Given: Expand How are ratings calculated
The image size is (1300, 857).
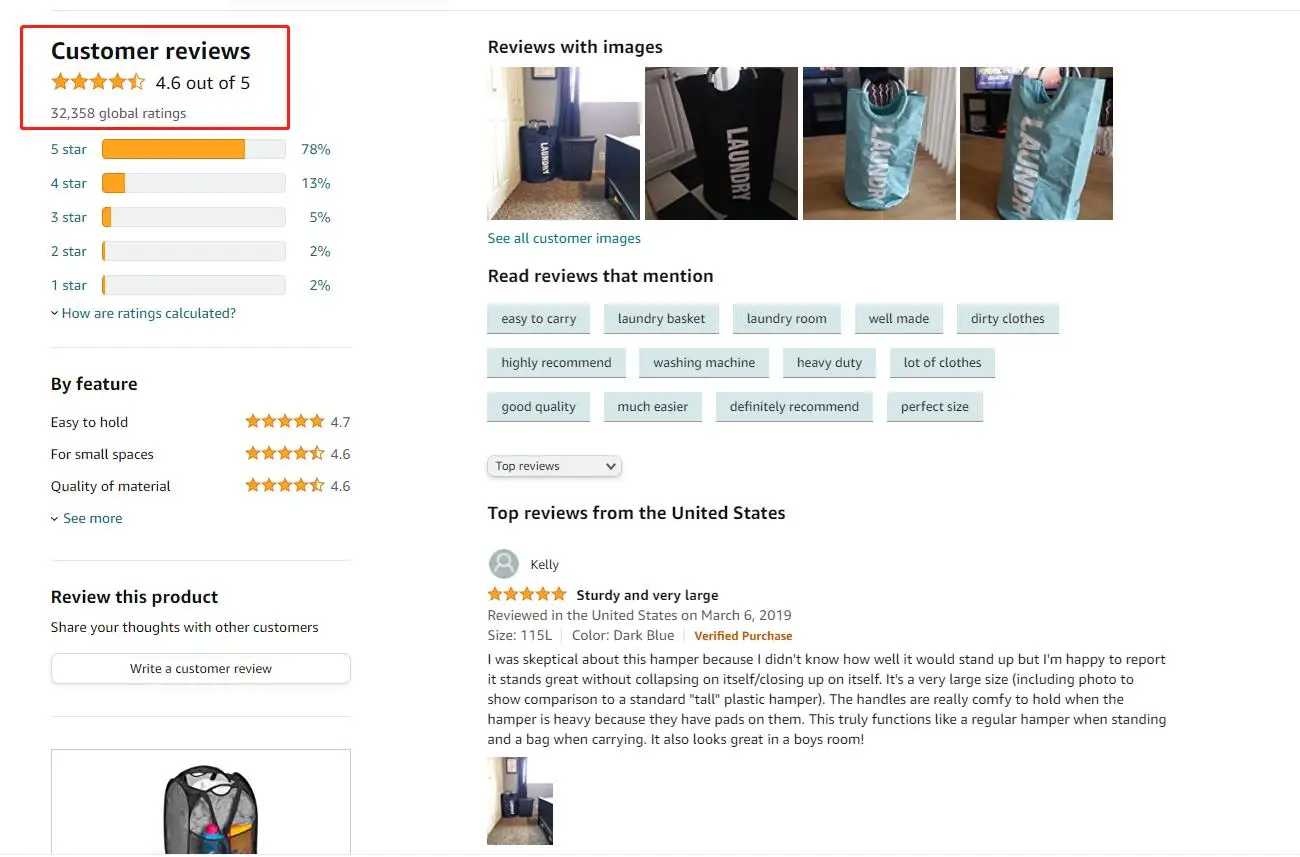Looking at the screenshot, I should click(148, 313).
